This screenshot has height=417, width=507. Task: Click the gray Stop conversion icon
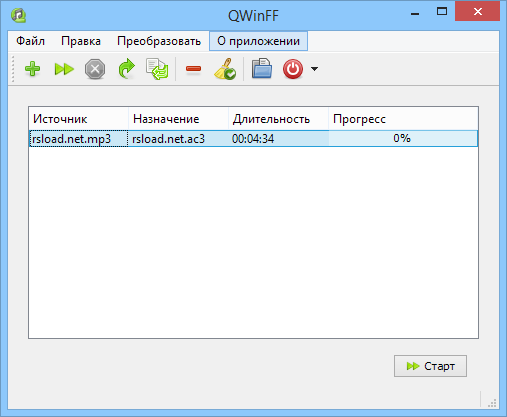coord(95,69)
